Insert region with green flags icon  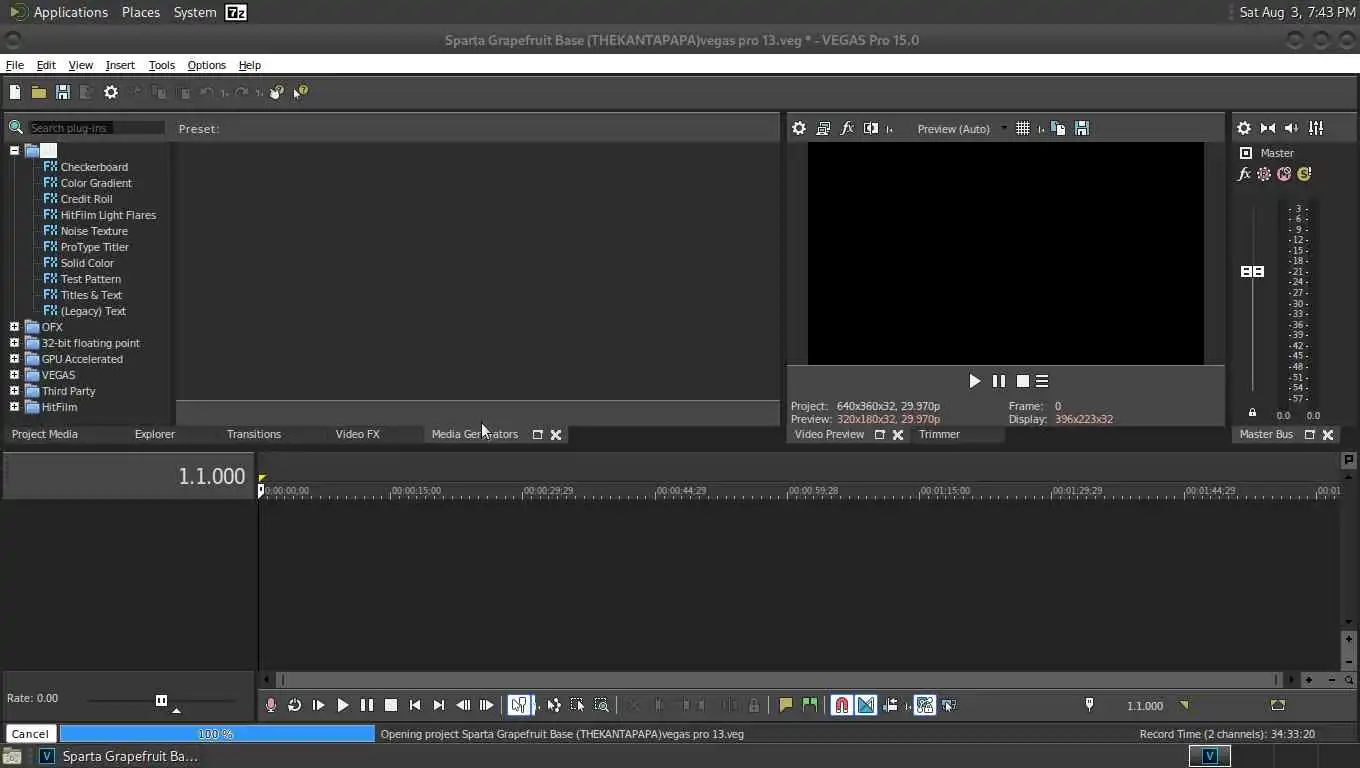[x=810, y=705]
